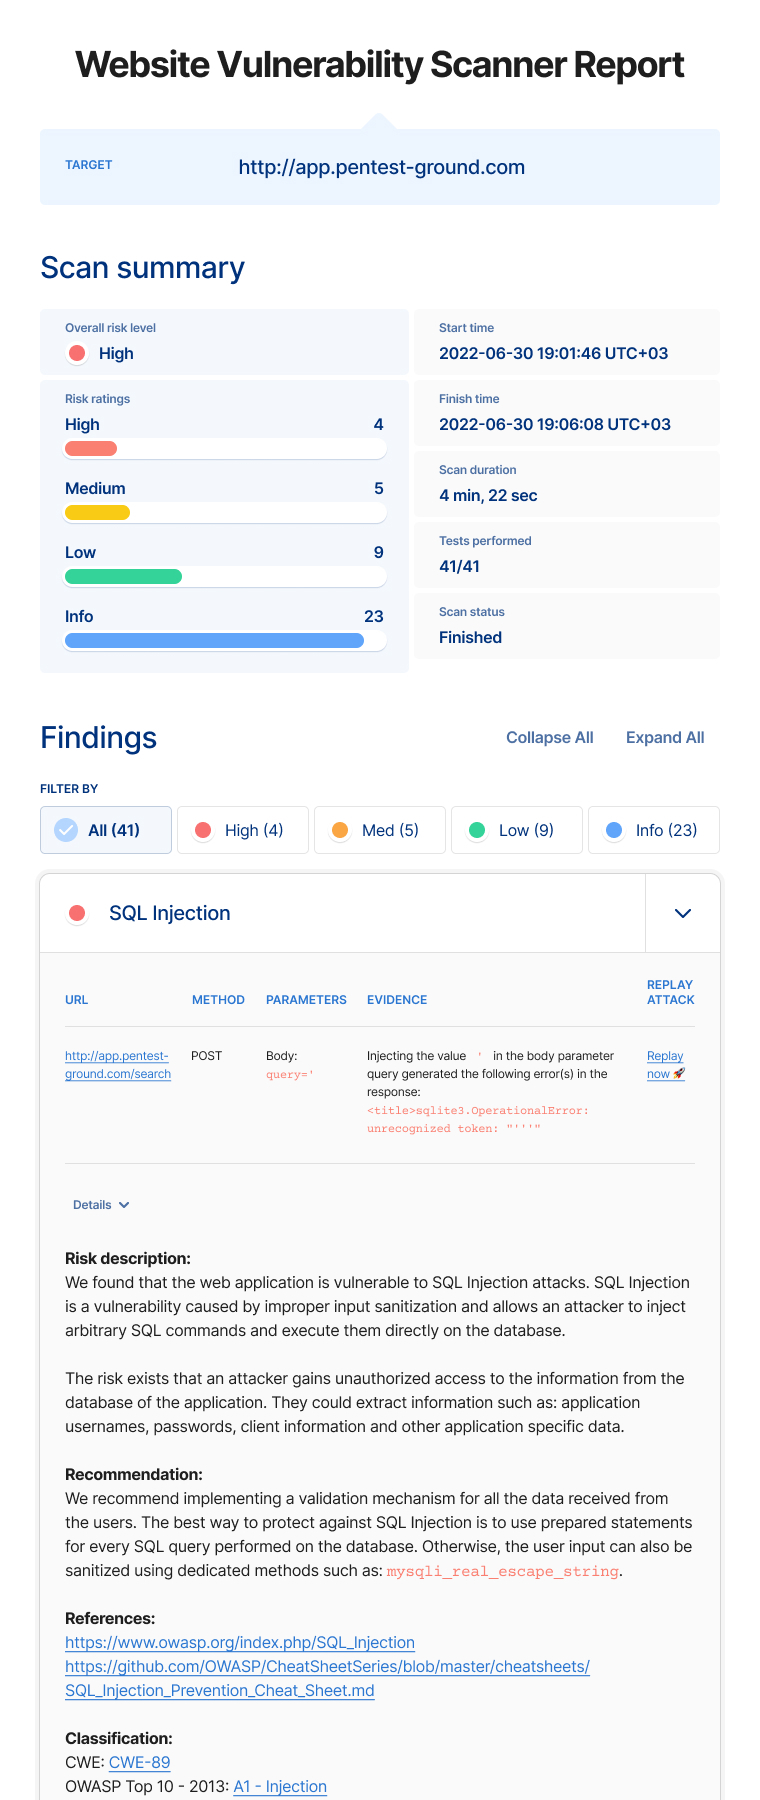Click the sqlite3.OperationalError evidence text
This screenshot has height=1800, width=760.
coord(478,1119)
